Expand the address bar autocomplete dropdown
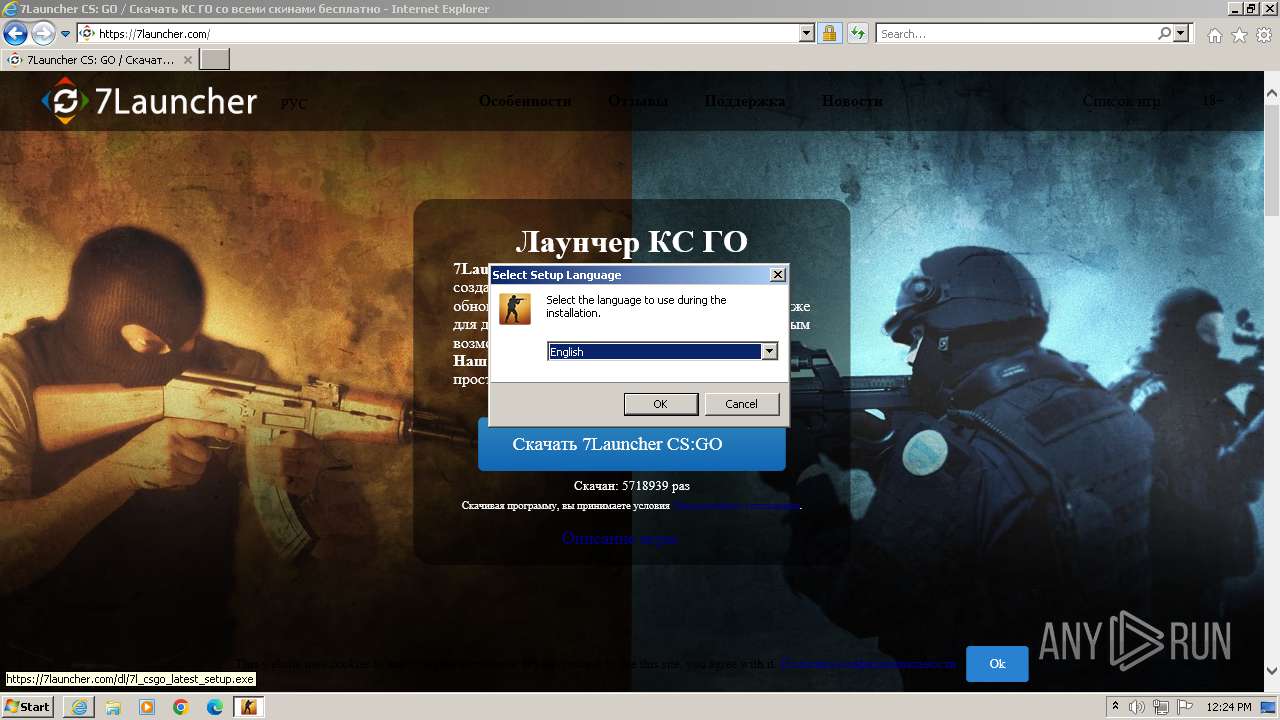 pos(807,34)
